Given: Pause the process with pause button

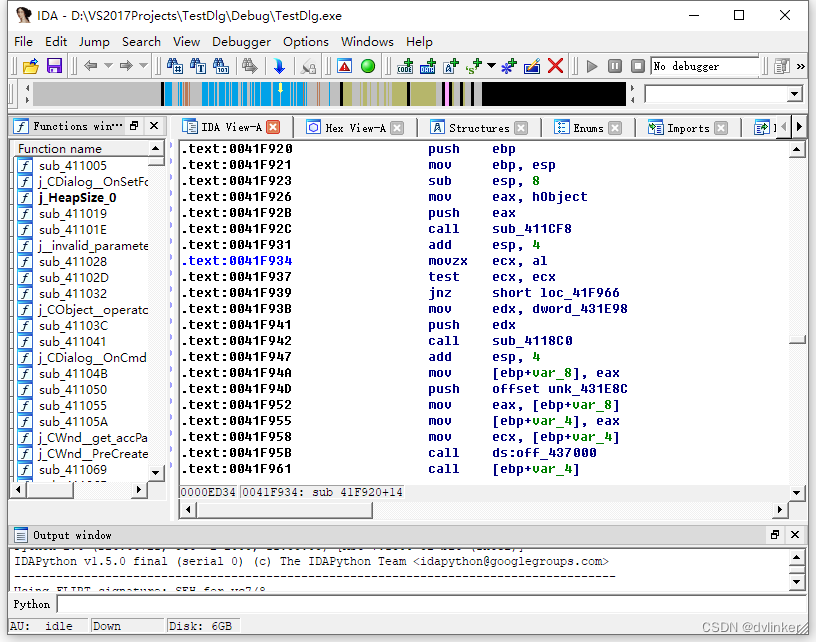Looking at the screenshot, I should point(615,66).
